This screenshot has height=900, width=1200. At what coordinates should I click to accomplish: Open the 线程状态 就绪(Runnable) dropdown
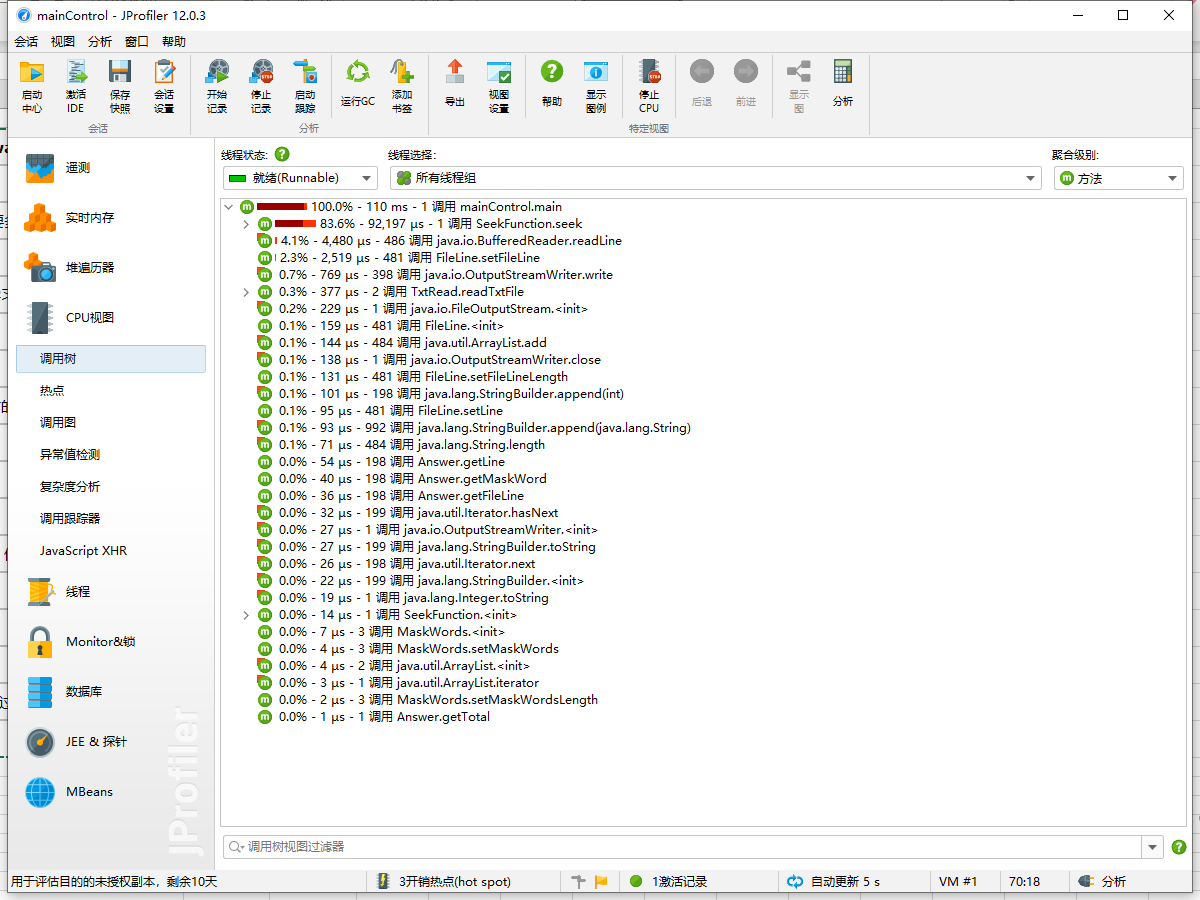click(300, 178)
